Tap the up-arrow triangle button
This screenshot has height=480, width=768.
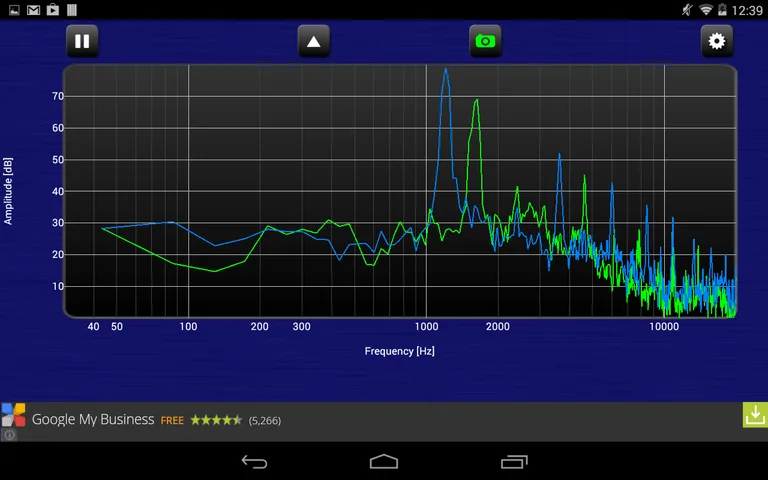314,41
